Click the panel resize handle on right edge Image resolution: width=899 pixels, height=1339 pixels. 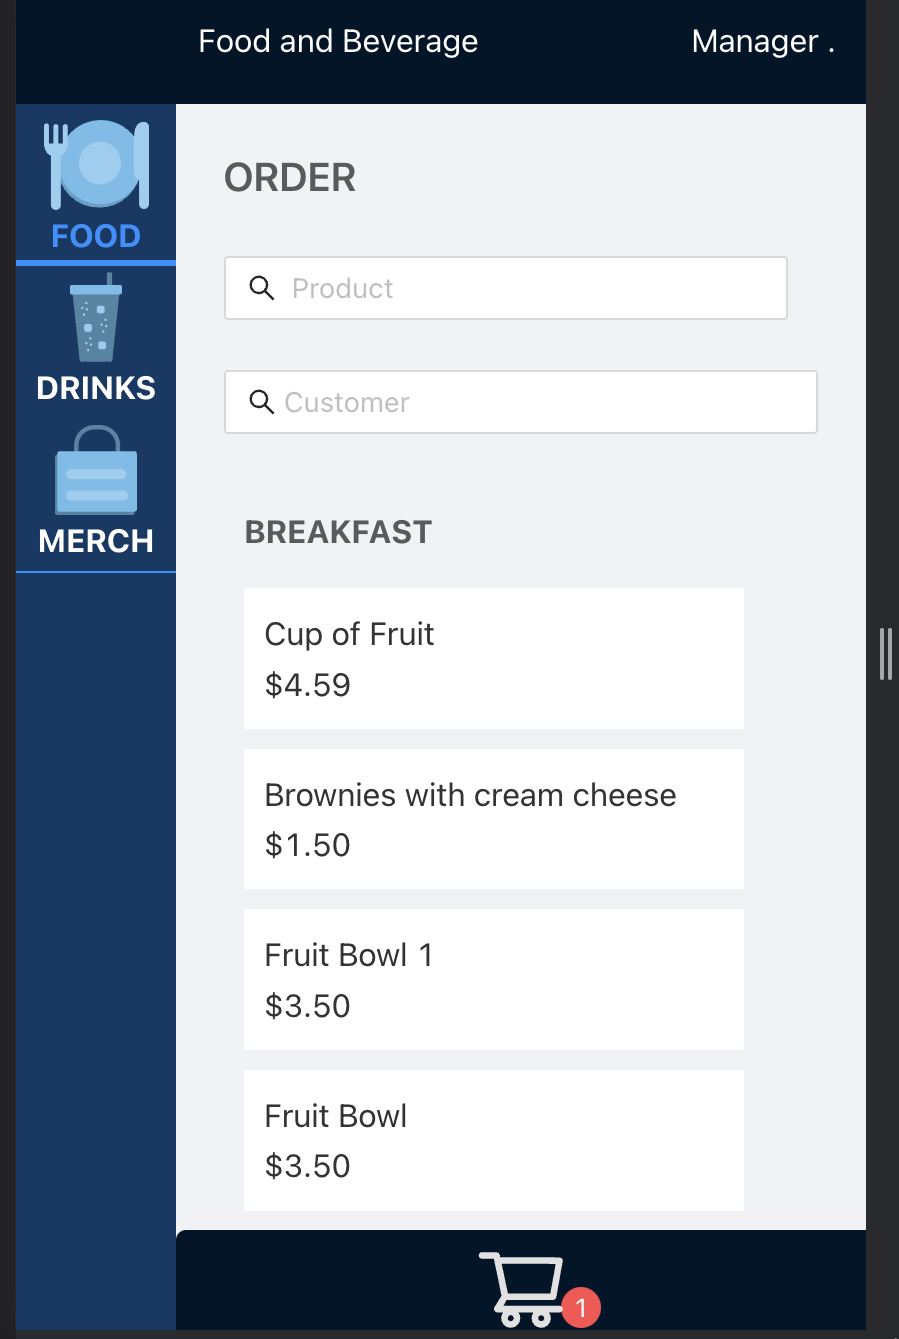click(x=885, y=654)
